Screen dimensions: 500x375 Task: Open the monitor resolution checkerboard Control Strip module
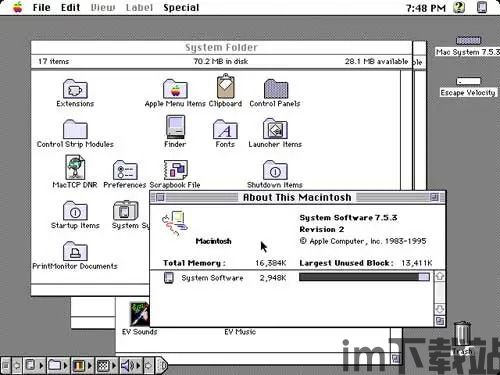click(x=106, y=366)
